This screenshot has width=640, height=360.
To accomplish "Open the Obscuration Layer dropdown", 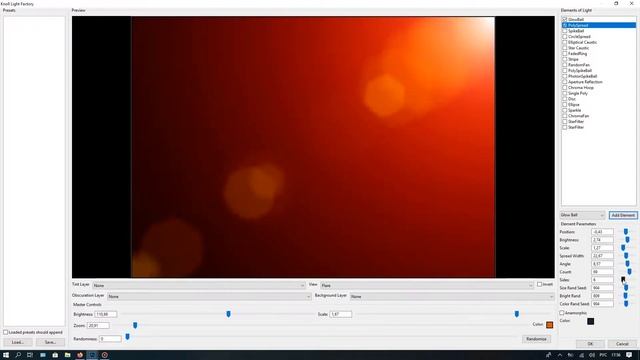I will (209, 296).
